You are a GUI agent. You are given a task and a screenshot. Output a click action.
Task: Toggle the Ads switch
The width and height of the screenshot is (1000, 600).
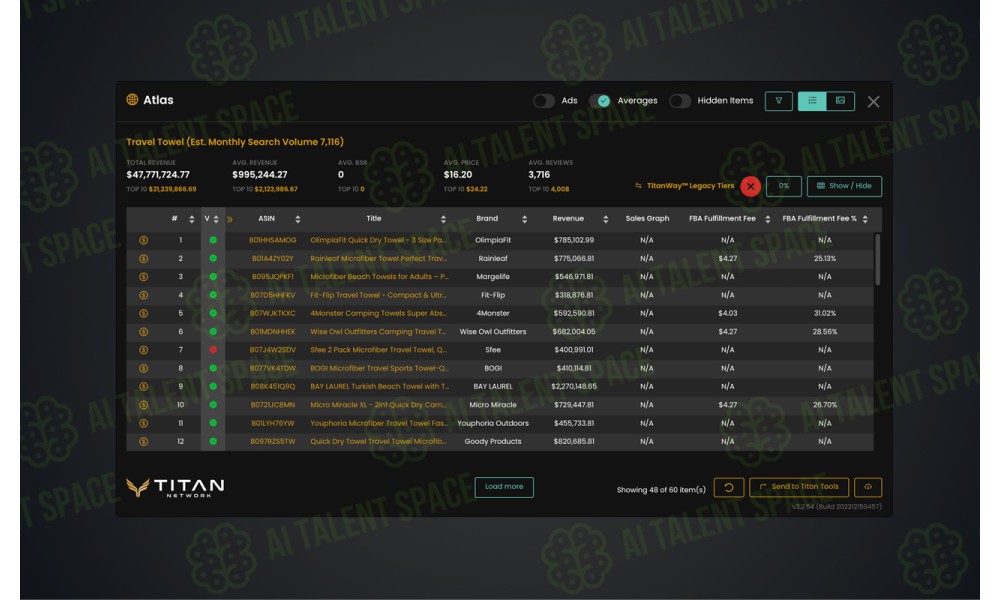point(543,101)
